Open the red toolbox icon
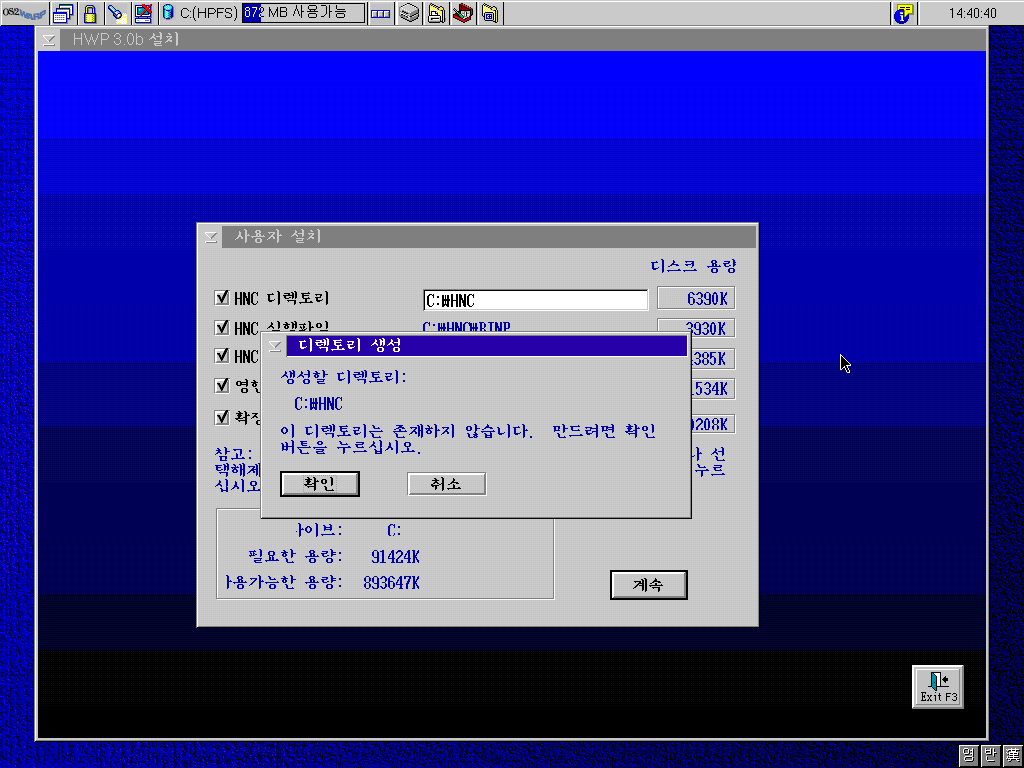The height and width of the screenshot is (768, 1024). click(x=463, y=13)
